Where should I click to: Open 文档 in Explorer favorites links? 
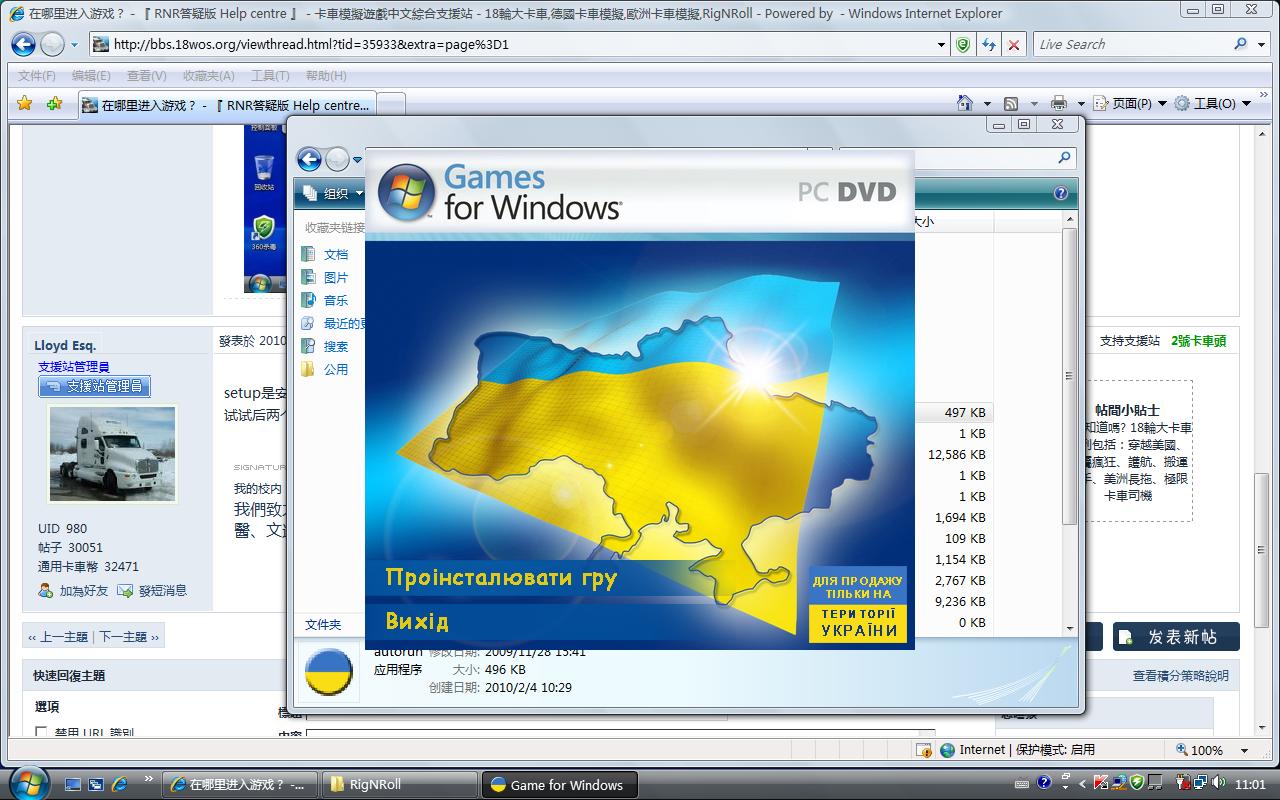pyautogui.click(x=336, y=254)
